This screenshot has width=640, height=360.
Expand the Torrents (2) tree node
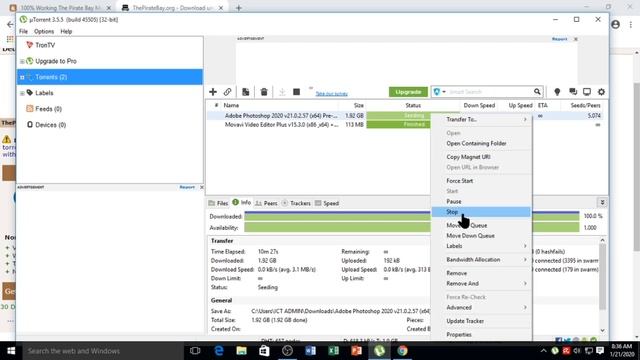pos(22,77)
